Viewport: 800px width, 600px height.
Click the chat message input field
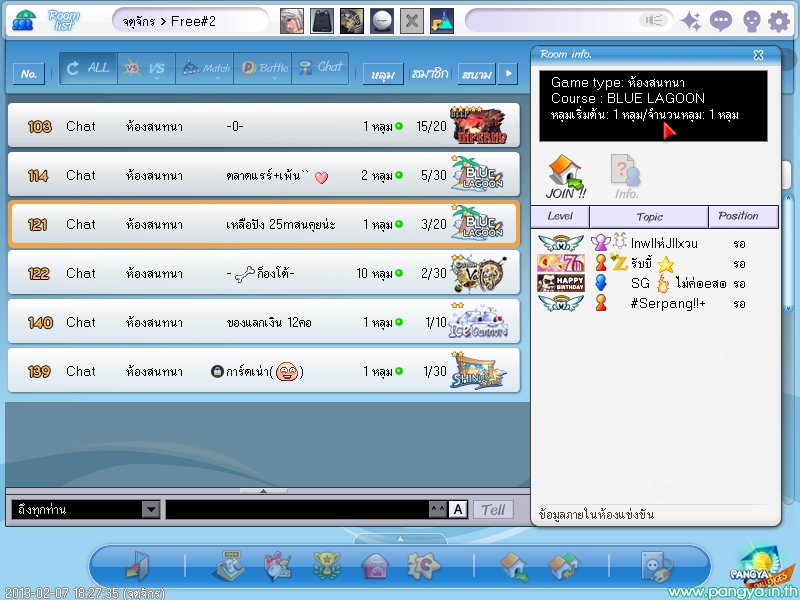pyautogui.click(x=297, y=509)
